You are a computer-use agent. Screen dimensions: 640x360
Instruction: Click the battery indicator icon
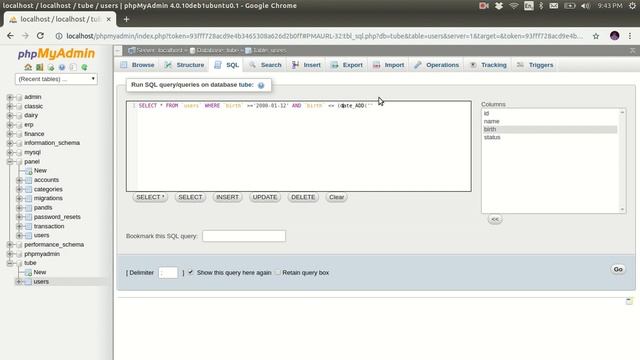click(x=570, y=6)
